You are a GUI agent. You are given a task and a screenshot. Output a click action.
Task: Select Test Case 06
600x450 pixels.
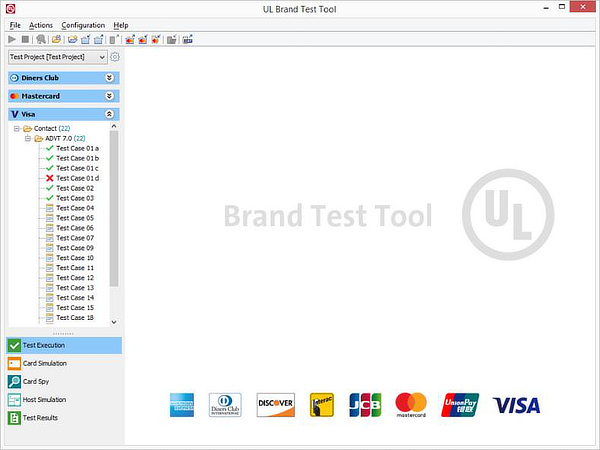(75, 228)
